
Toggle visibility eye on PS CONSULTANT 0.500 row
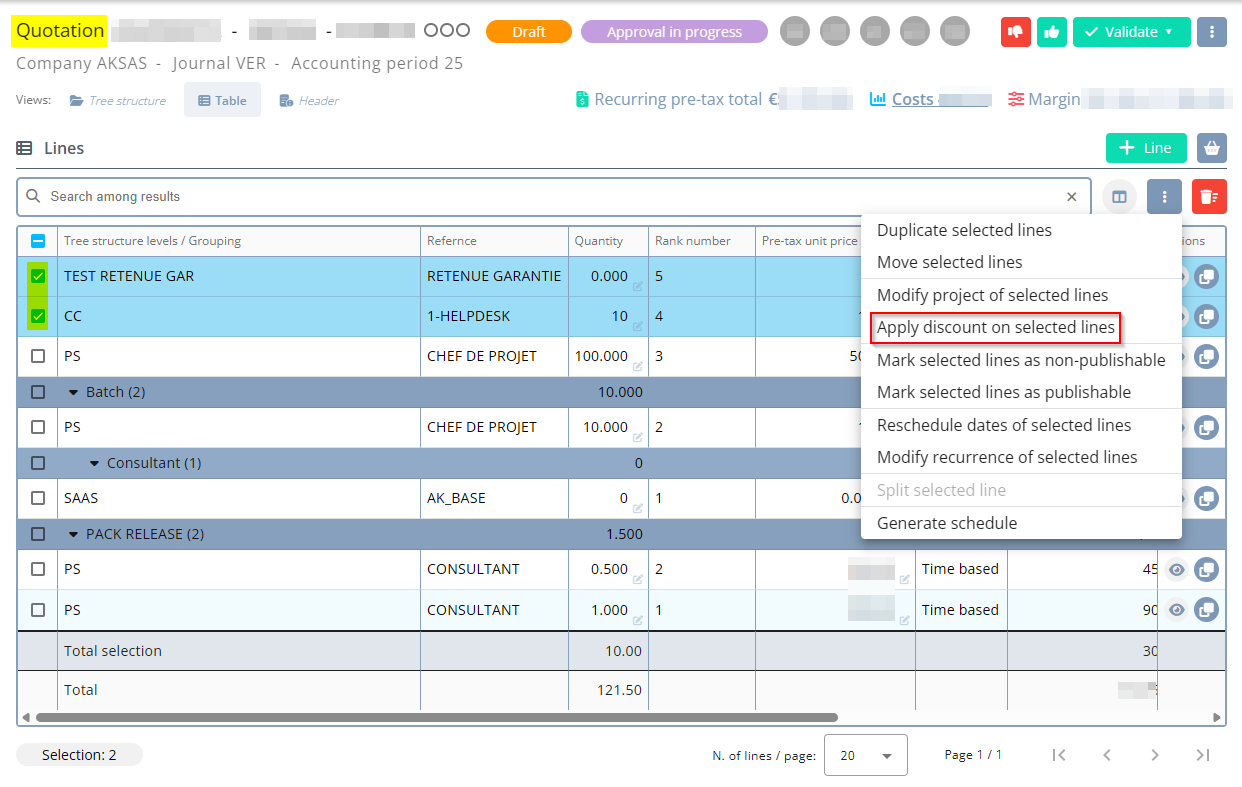click(1177, 569)
